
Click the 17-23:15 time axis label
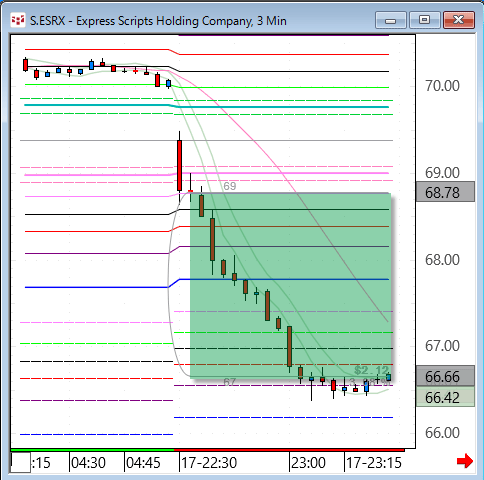[374, 463]
